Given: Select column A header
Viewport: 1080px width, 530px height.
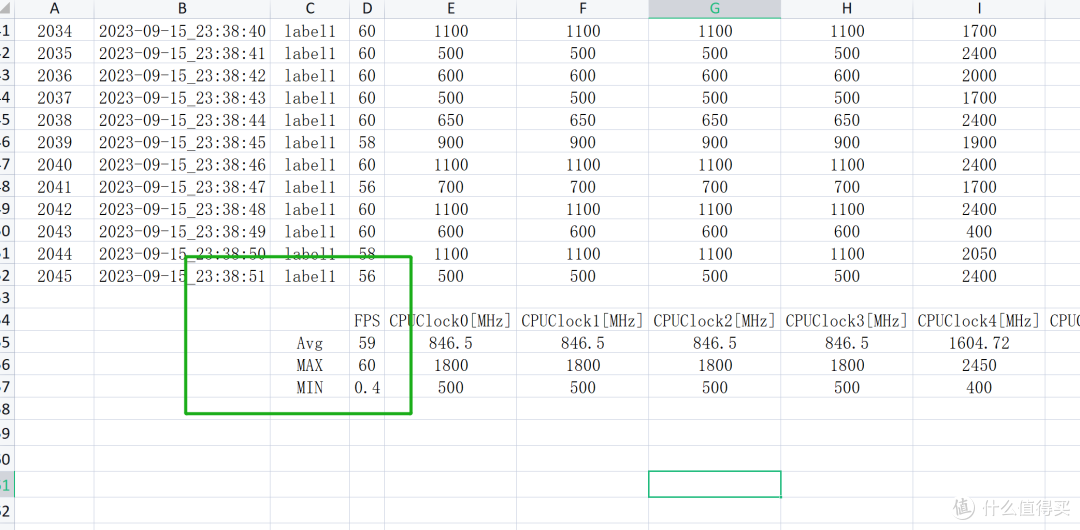Looking at the screenshot, I should [x=54, y=8].
